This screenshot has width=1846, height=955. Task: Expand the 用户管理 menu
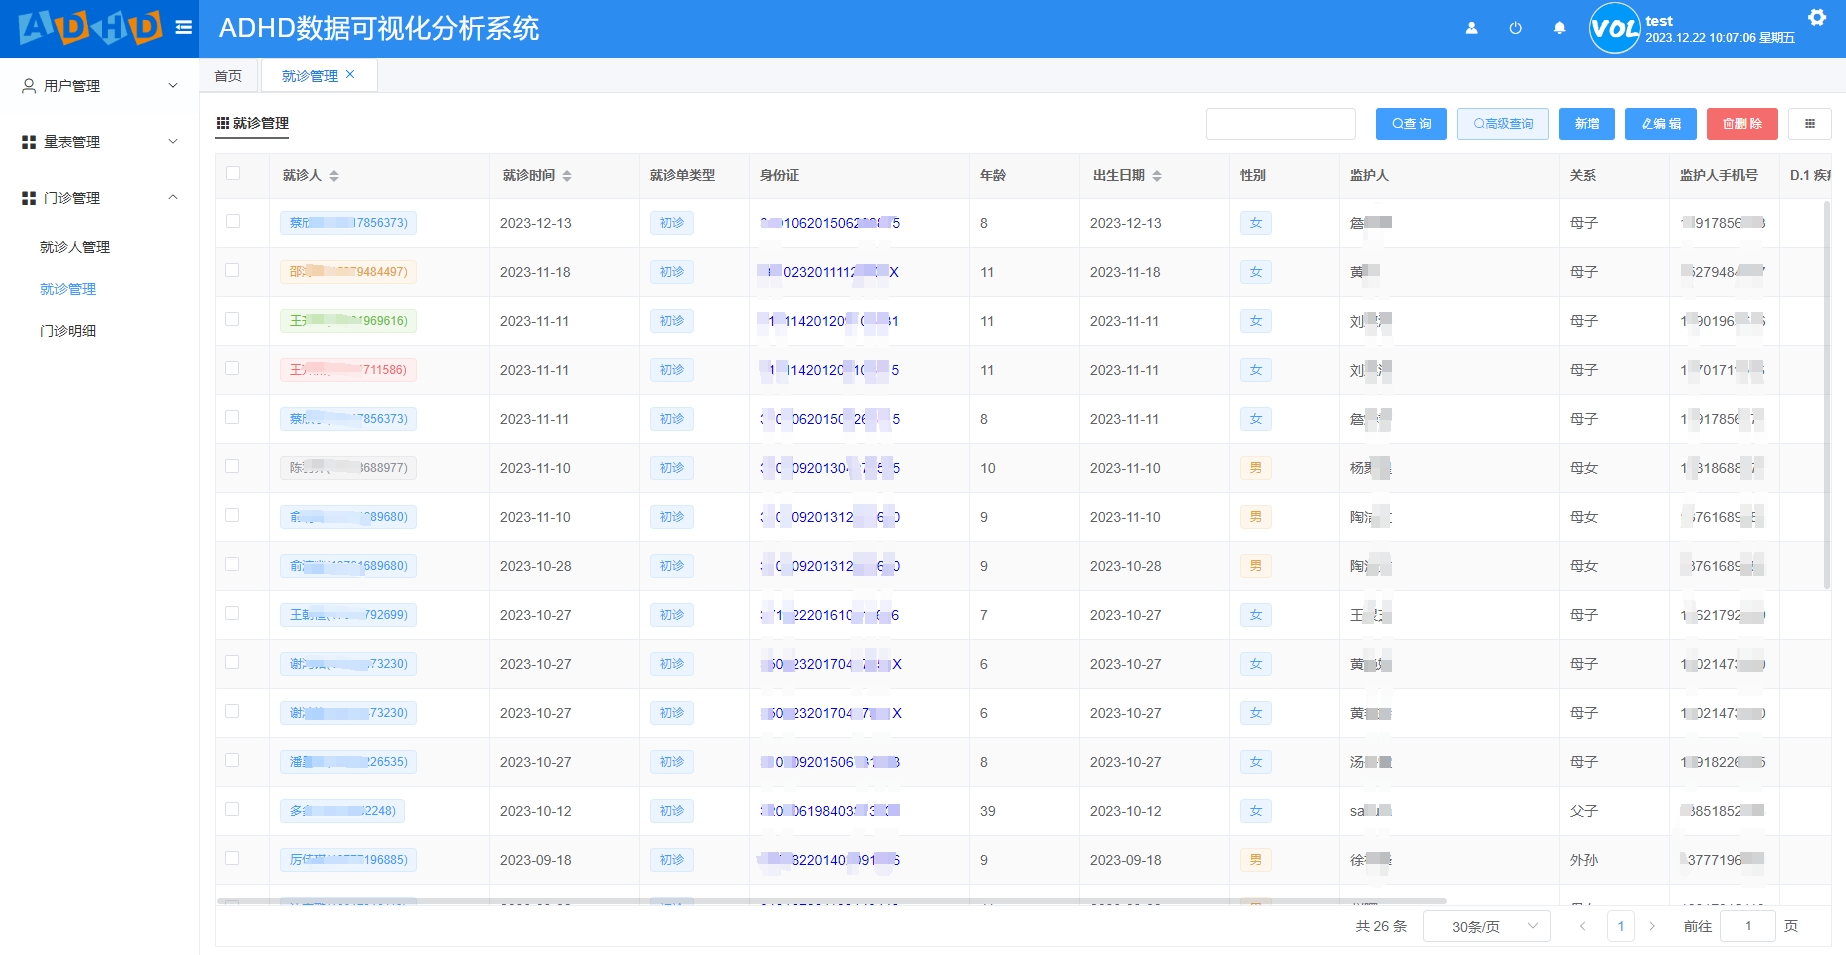click(x=100, y=86)
